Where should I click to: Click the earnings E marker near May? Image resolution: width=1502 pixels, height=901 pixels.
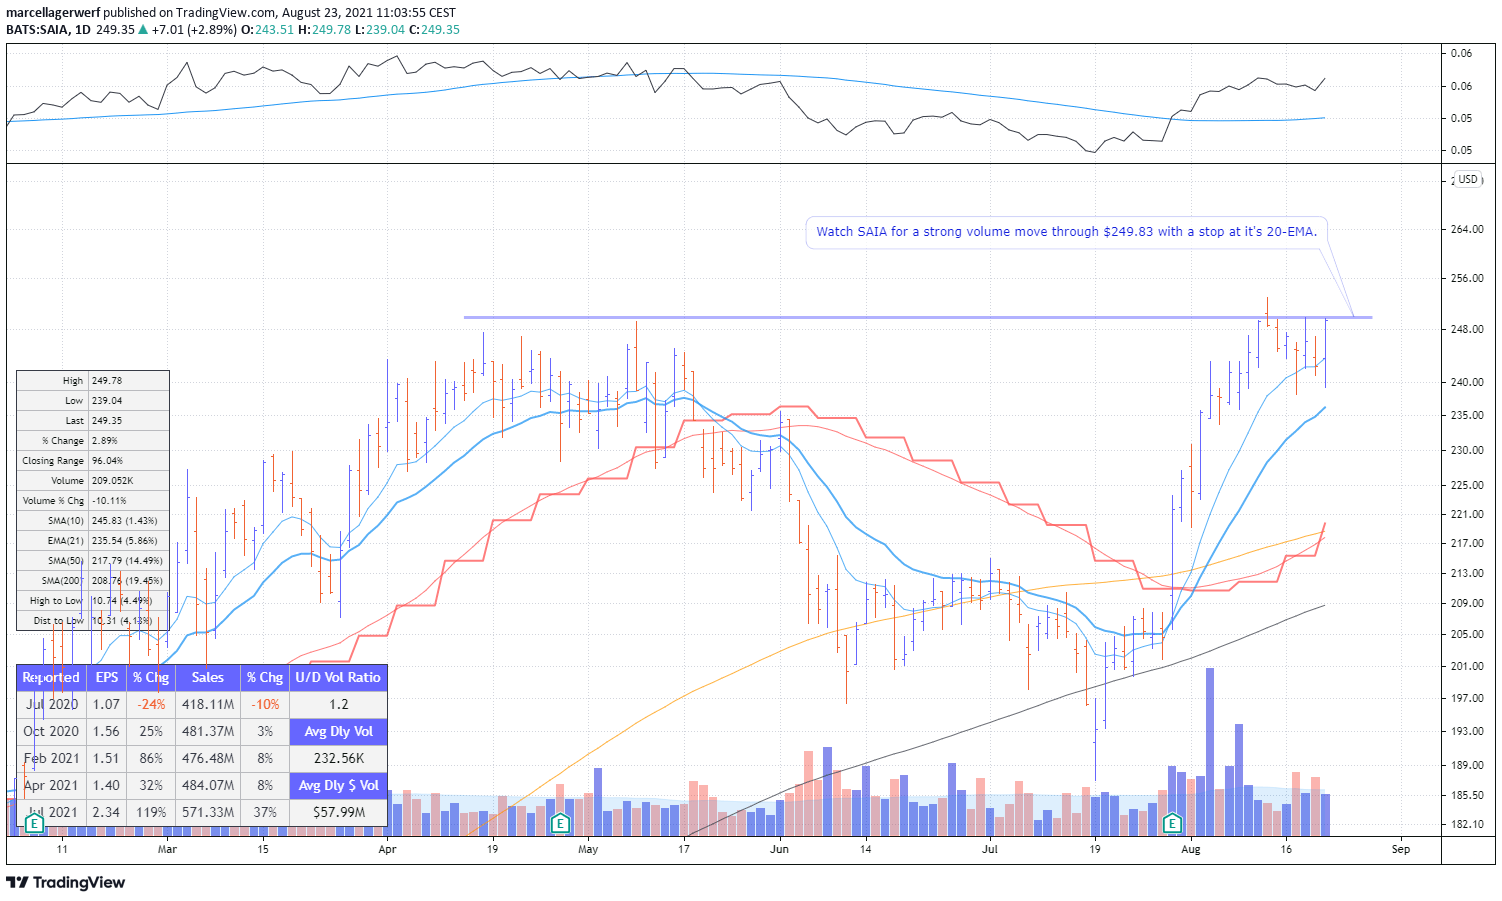(560, 824)
